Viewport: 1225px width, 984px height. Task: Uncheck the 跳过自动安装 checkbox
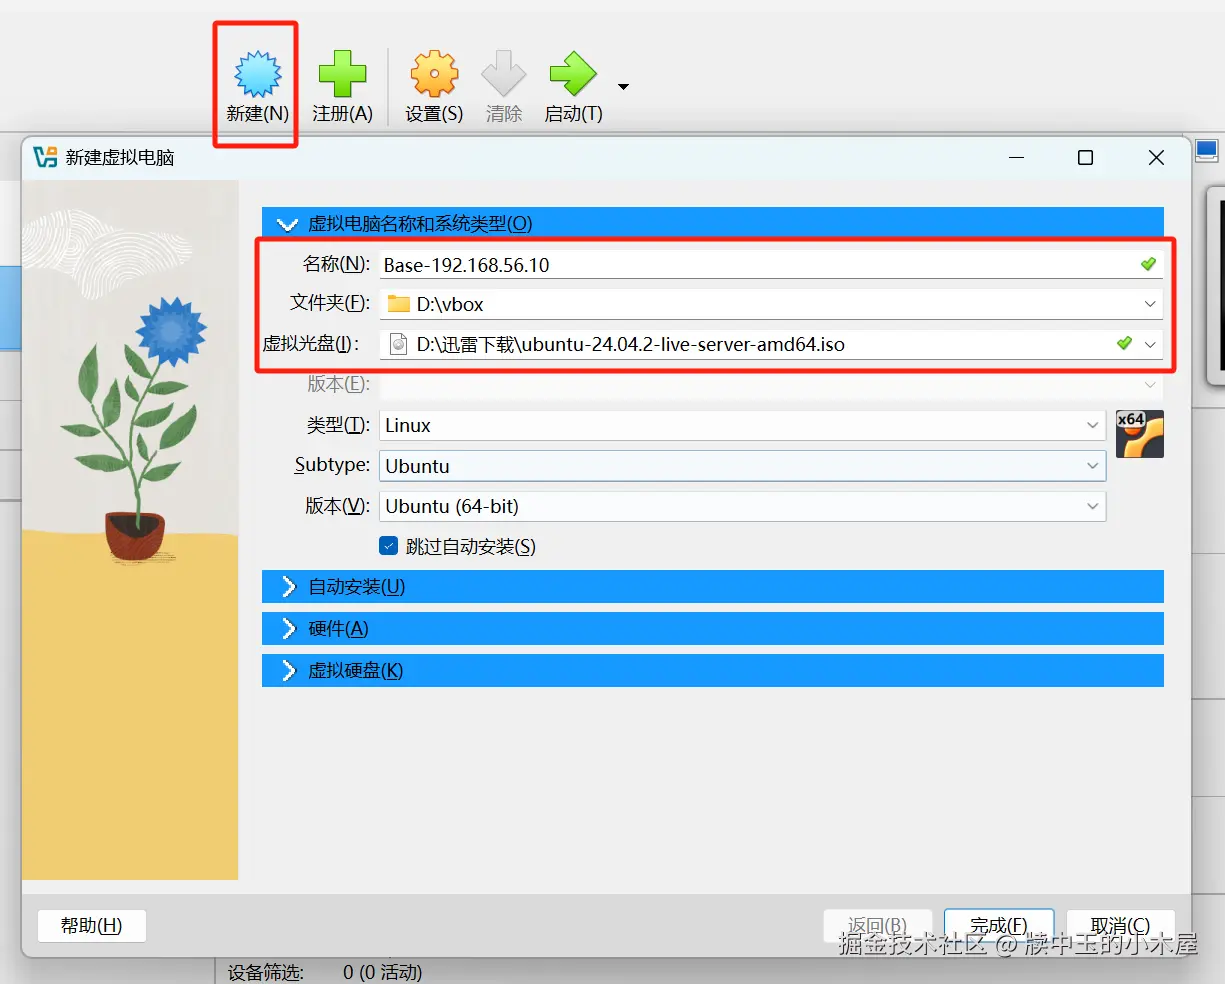[x=389, y=546]
